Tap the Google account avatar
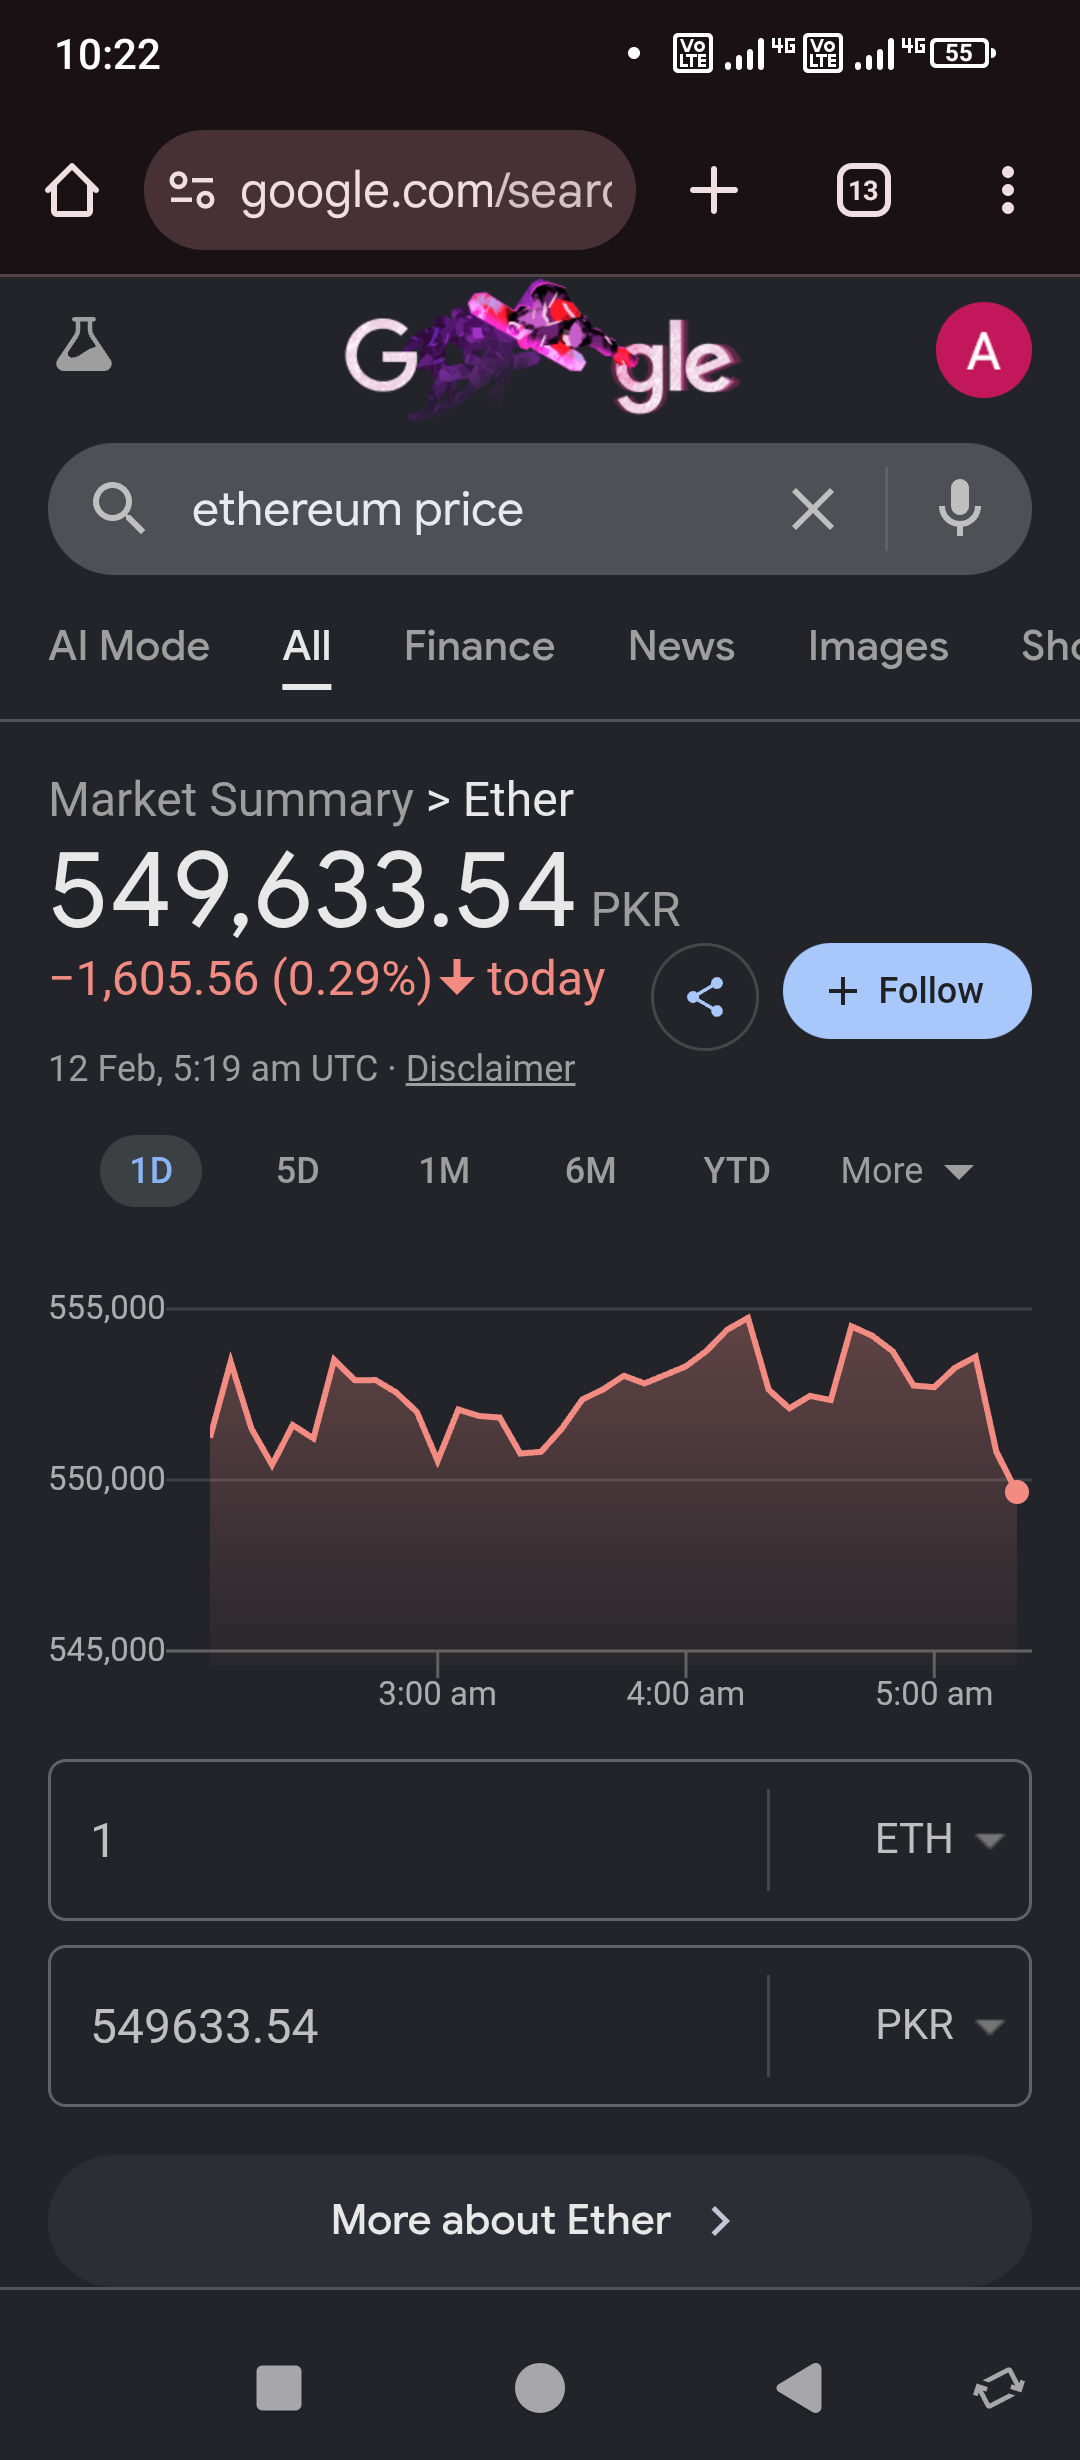The image size is (1080, 2460). [983, 351]
